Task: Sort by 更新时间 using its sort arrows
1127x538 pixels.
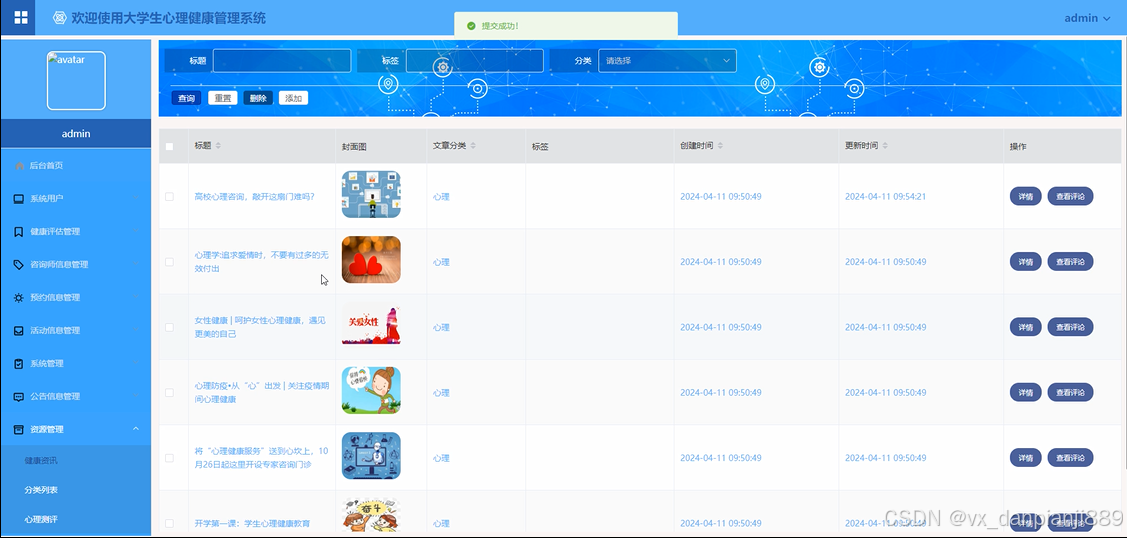Action: click(885, 145)
